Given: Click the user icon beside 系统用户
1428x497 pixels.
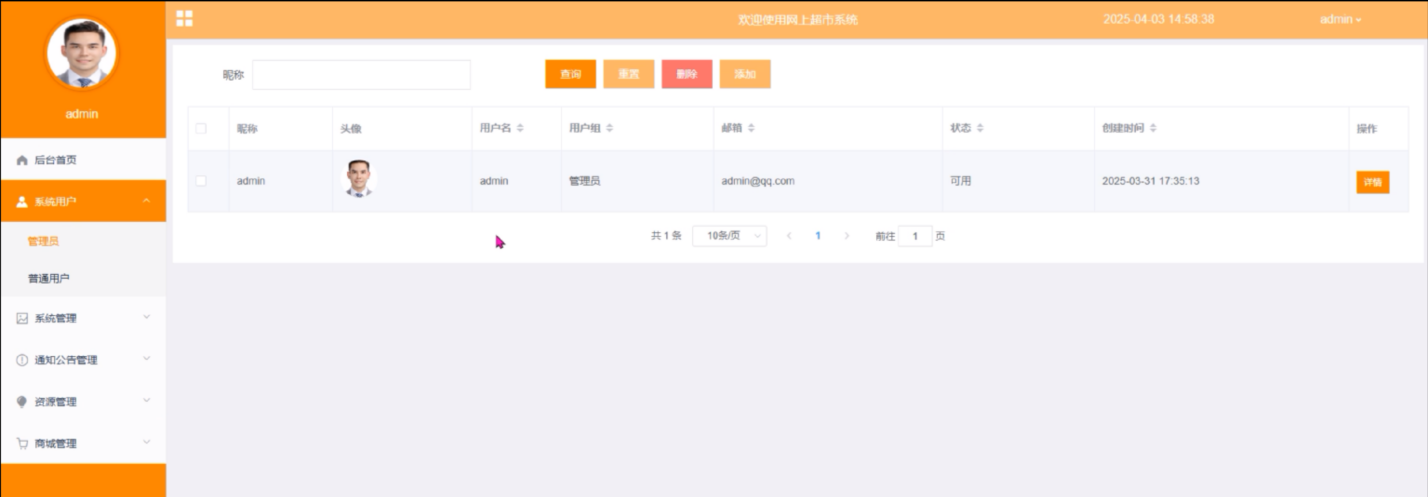Looking at the screenshot, I should coord(22,202).
